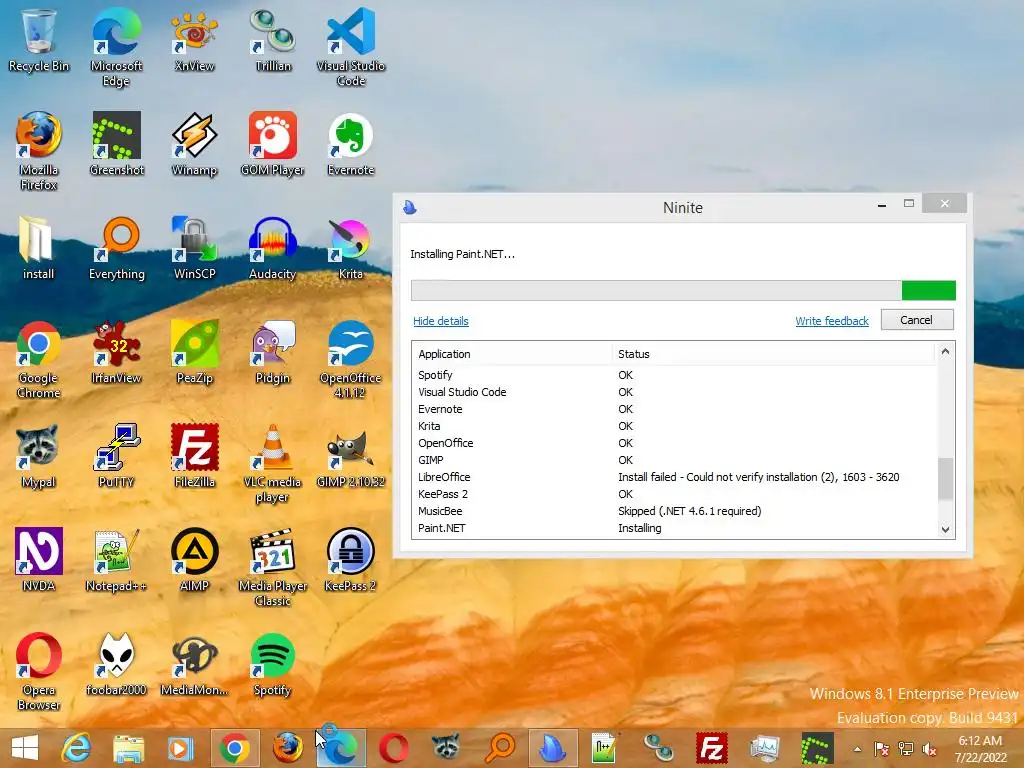Select the Pidgin desktop icon

coord(272,351)
